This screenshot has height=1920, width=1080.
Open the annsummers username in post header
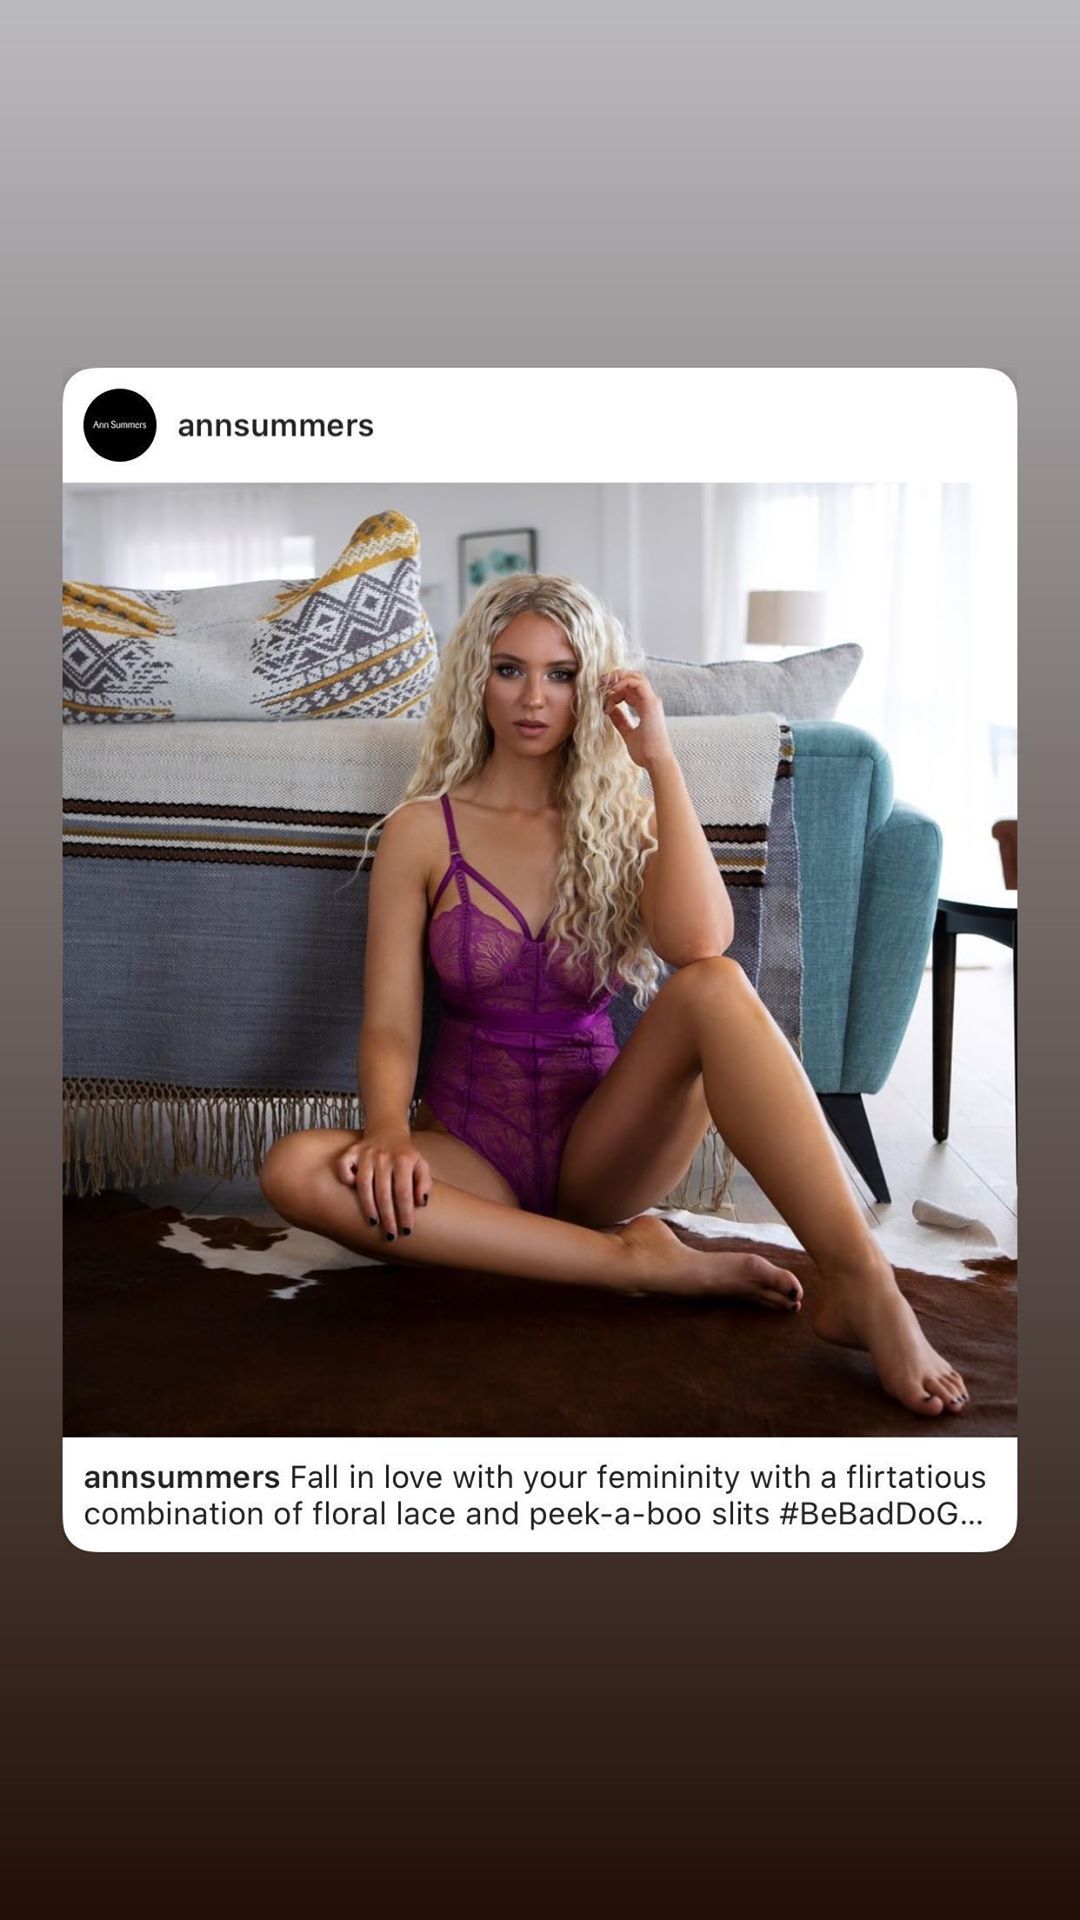(x=276, y=426)
